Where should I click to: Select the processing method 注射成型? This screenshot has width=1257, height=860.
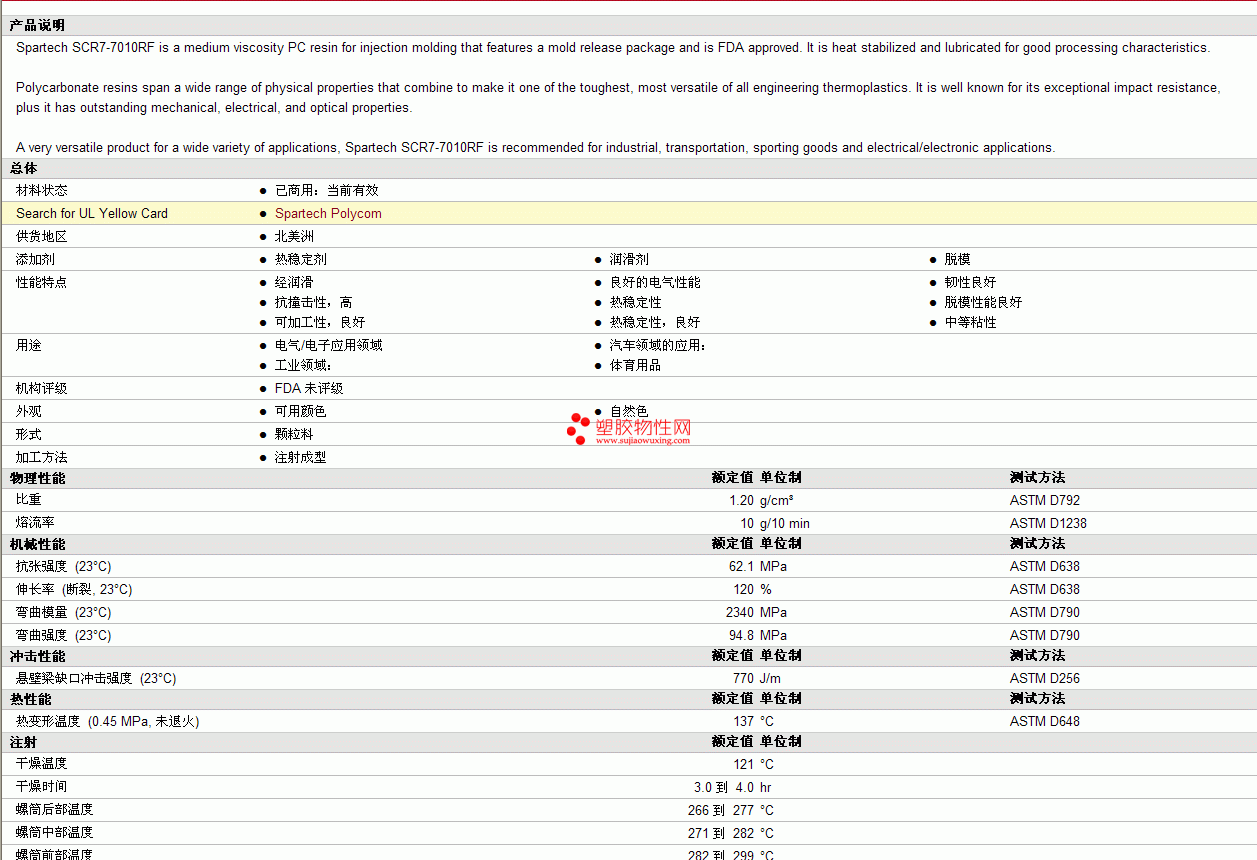(x=301, y=457)
